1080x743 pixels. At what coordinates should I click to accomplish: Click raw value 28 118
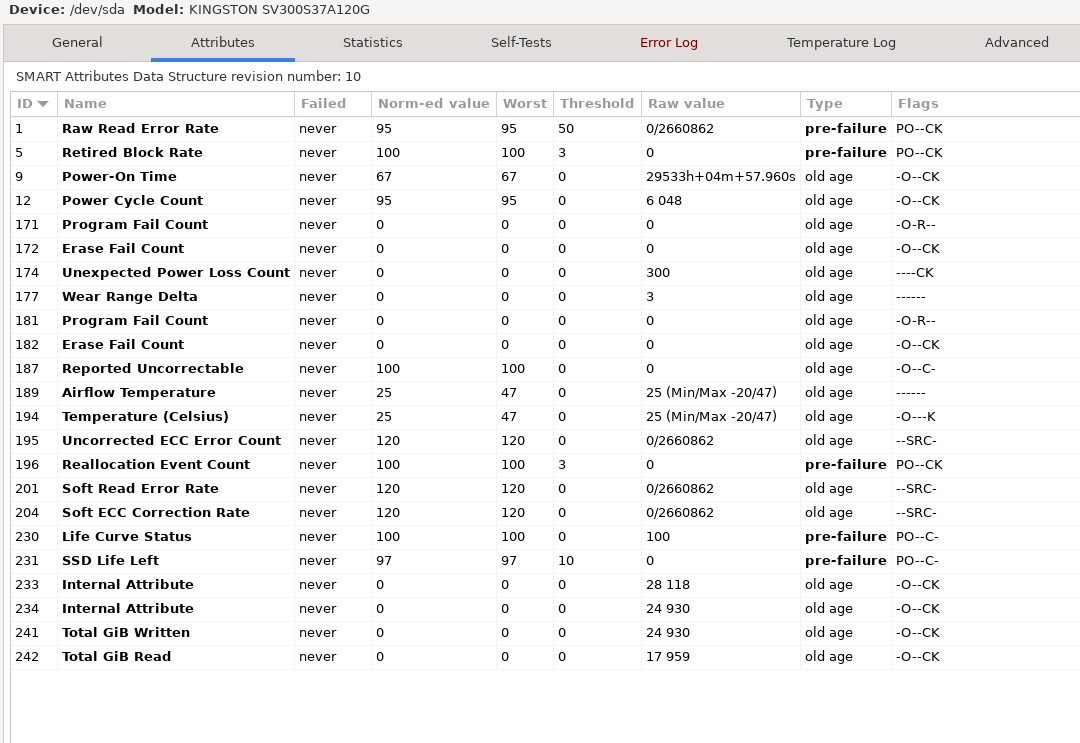(668, 585)
